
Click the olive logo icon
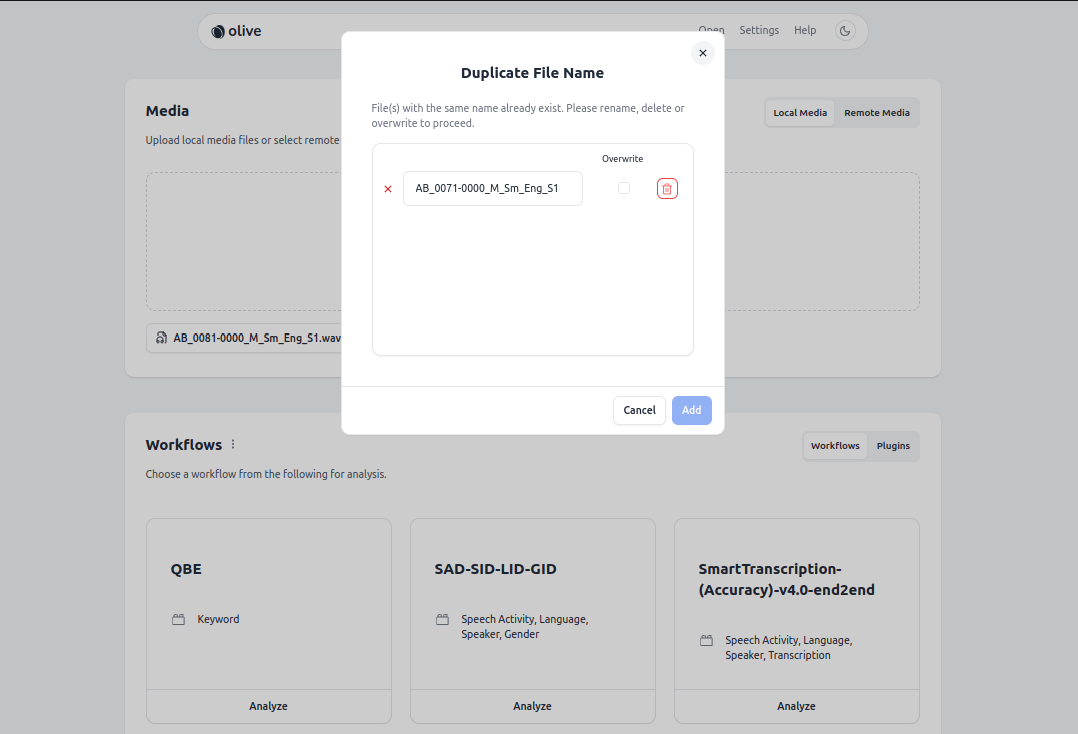tap(216, 31)
